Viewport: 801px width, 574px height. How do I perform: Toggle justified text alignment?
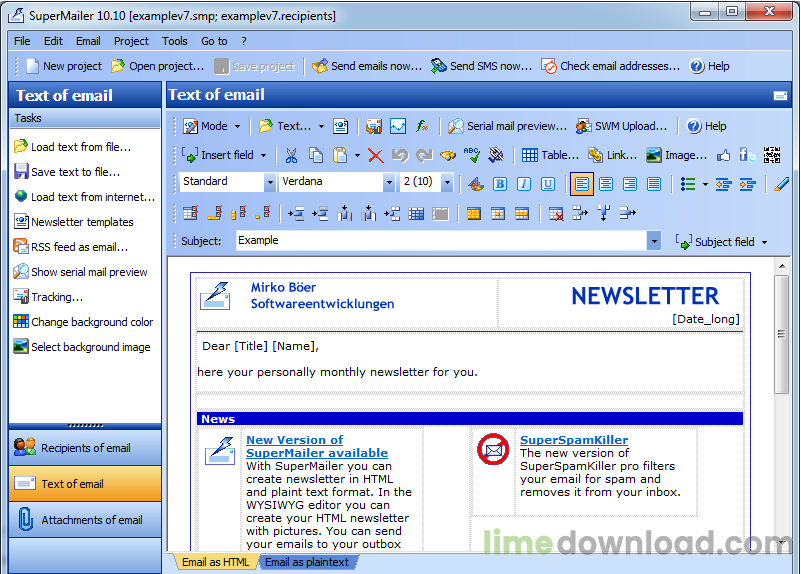654,184
